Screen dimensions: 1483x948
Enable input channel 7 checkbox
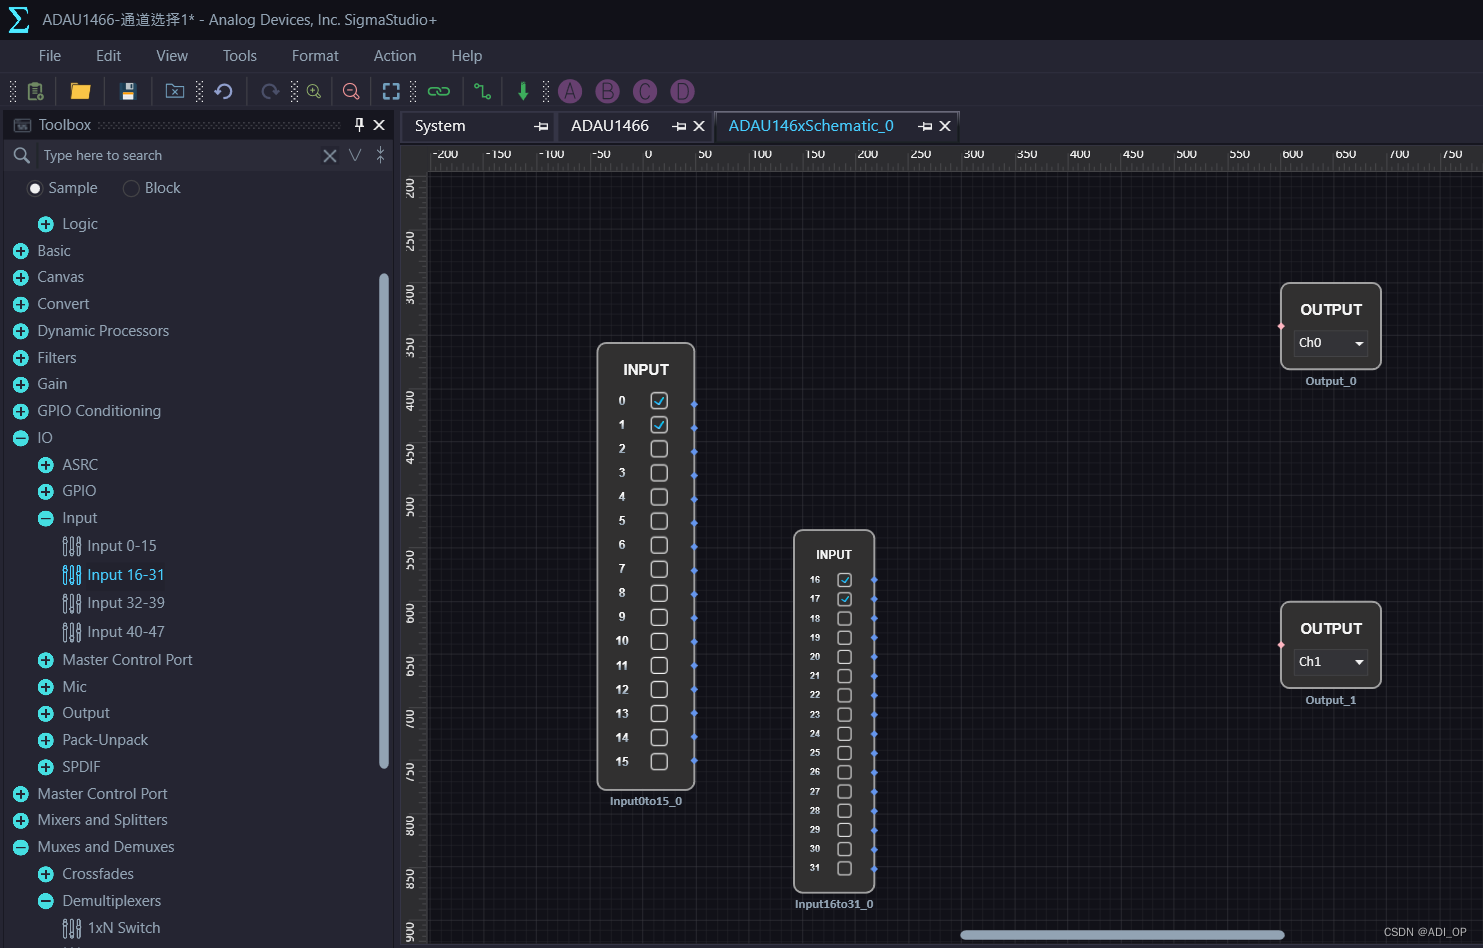pos(659,569)
